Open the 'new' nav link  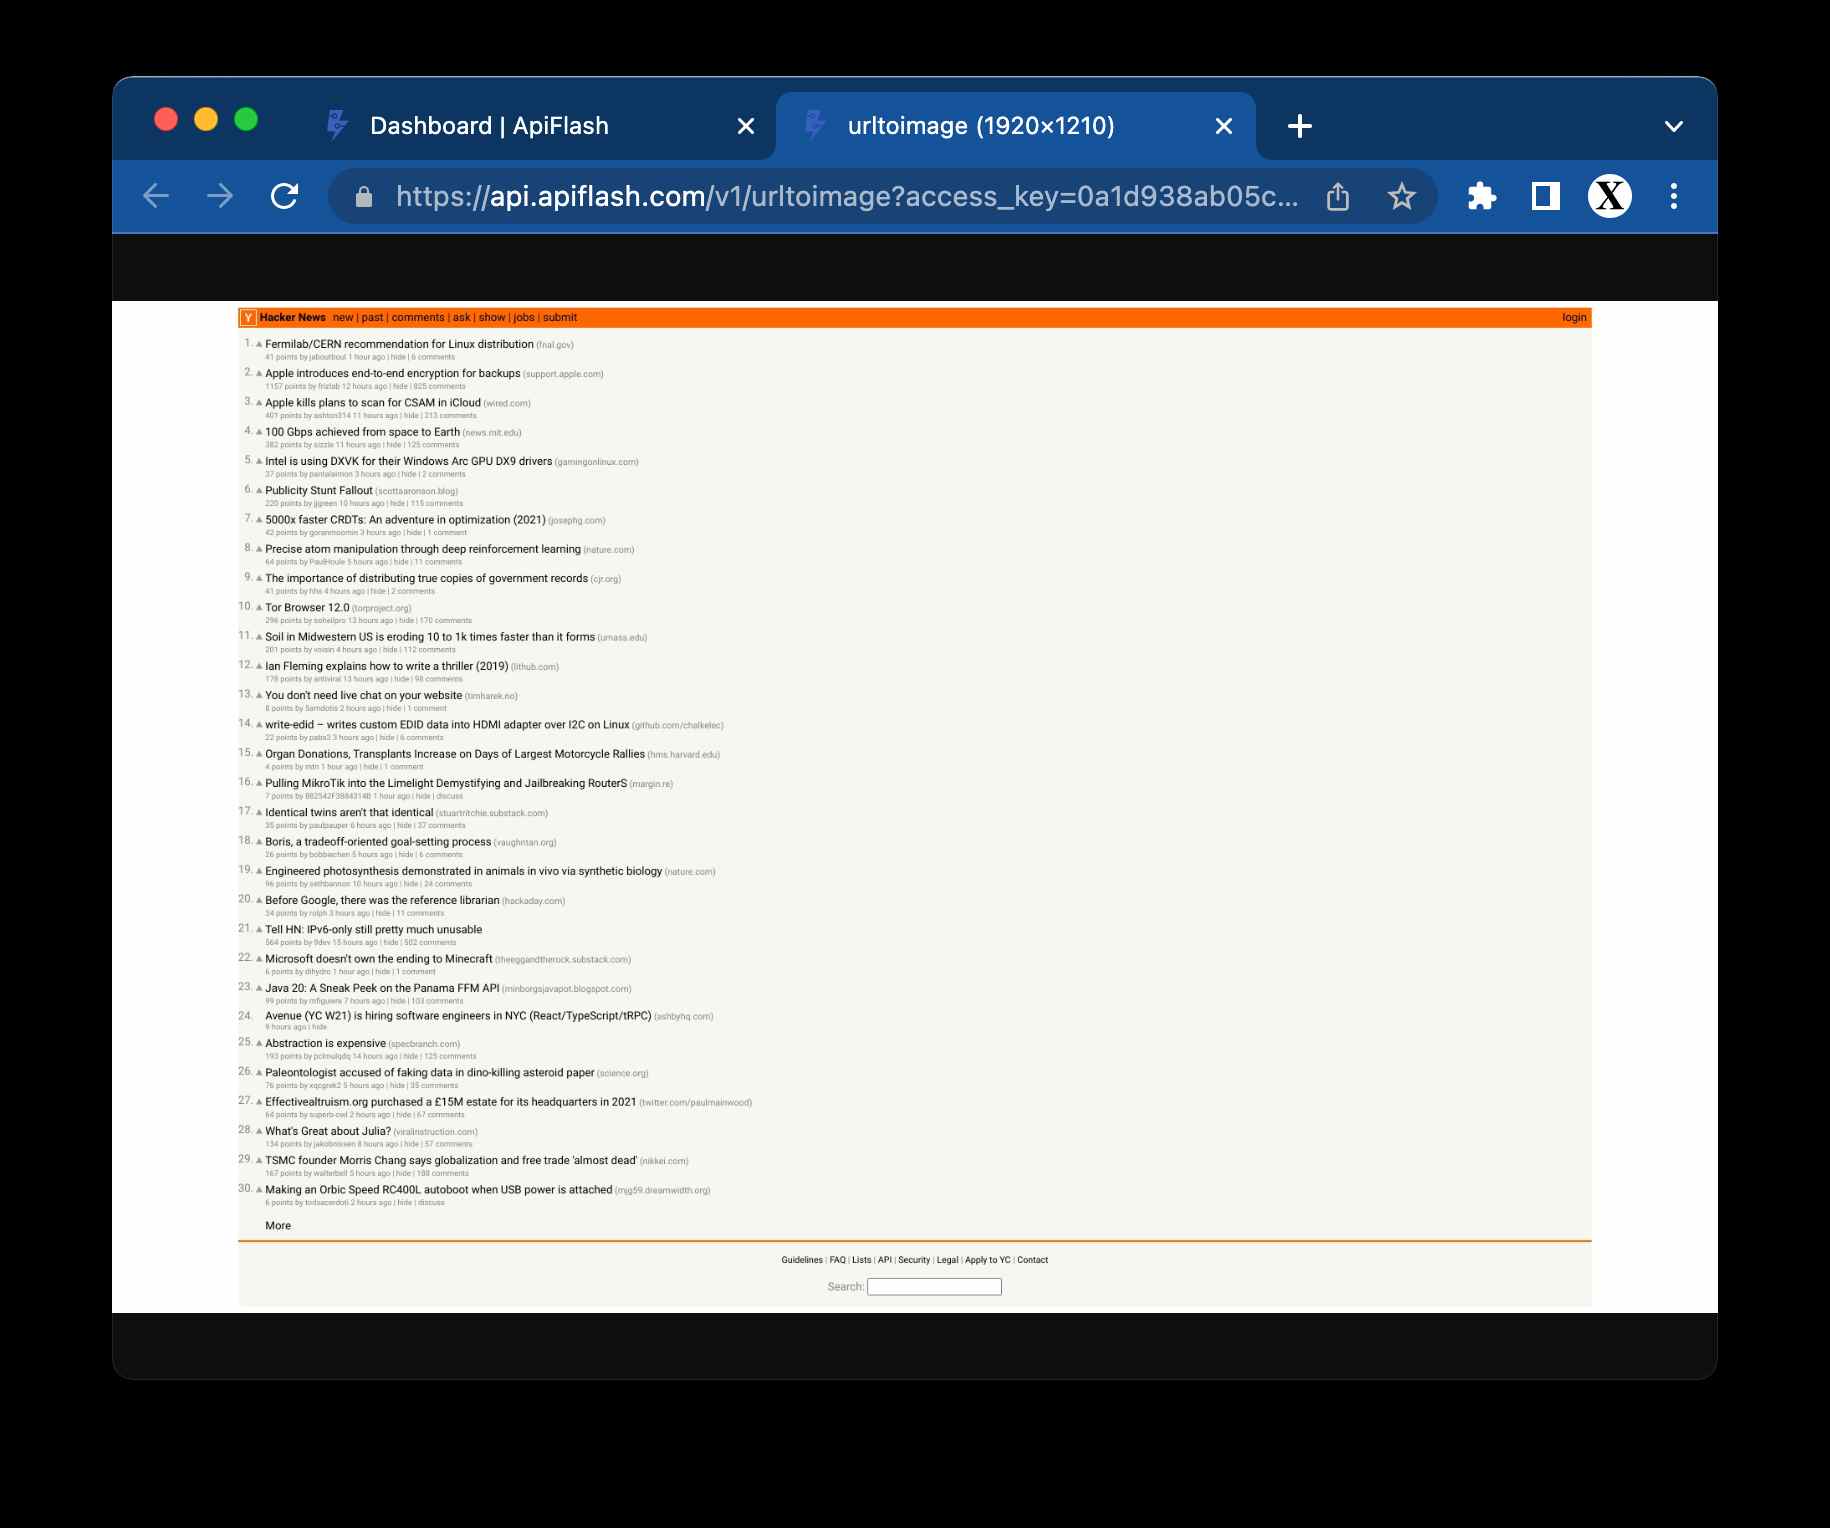(343, 317)
